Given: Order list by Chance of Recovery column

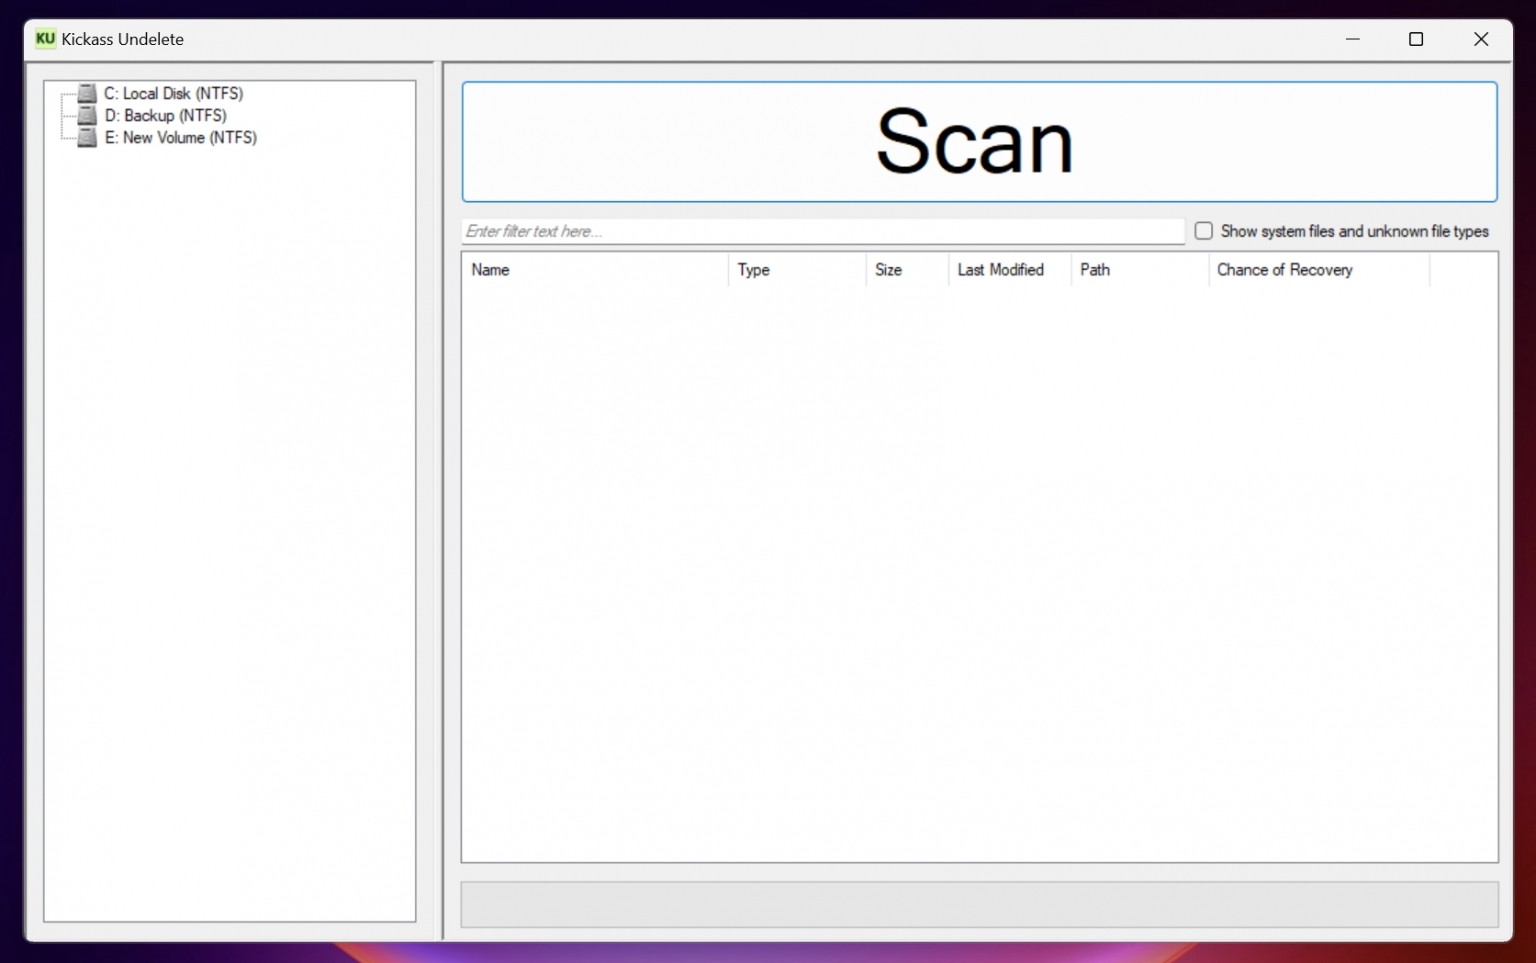Looking at the screenshot, I should pos(1318,270).
